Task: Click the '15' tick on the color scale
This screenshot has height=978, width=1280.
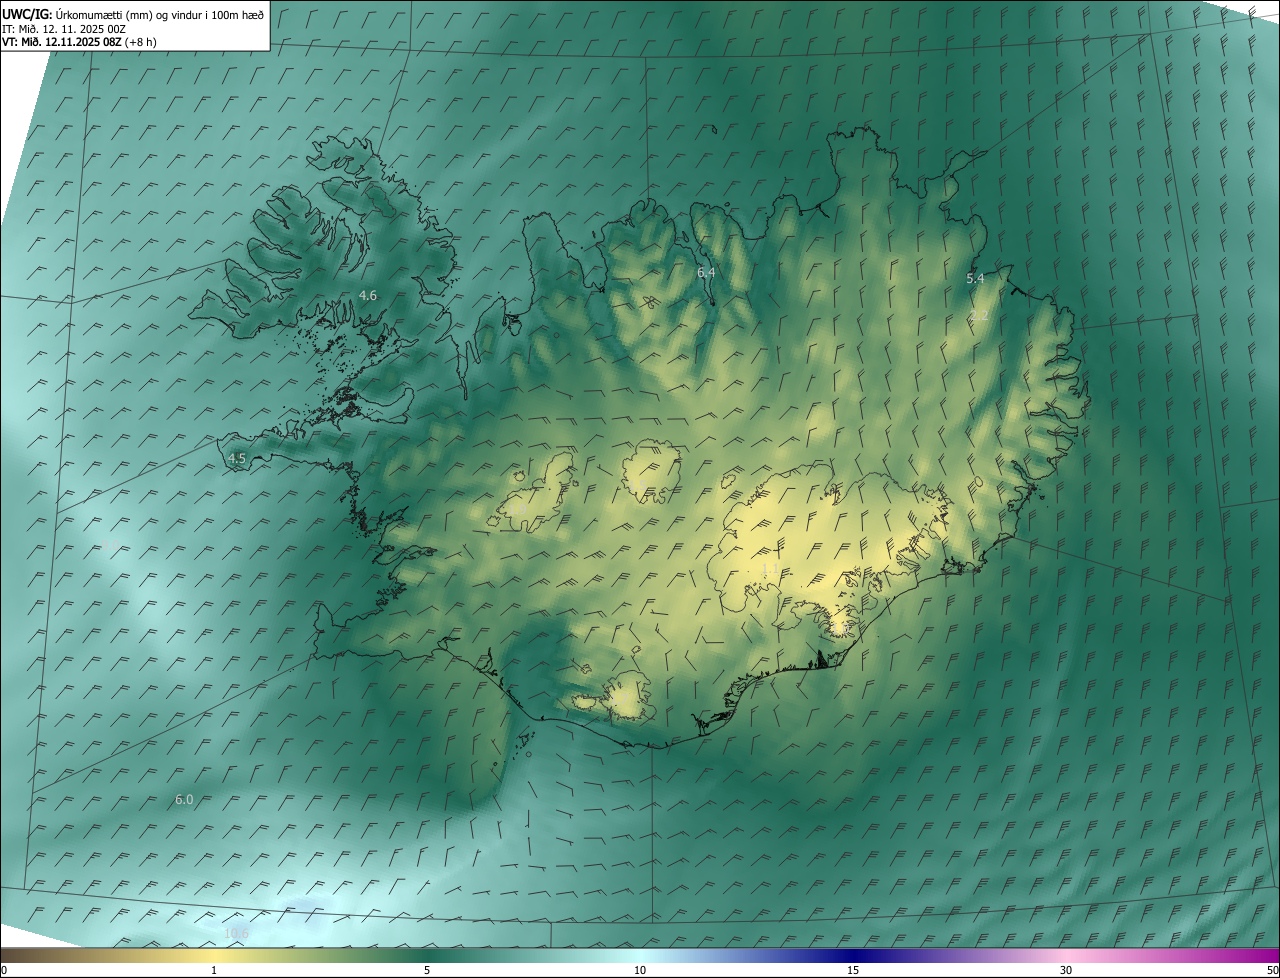Action: tap(853, 970)
